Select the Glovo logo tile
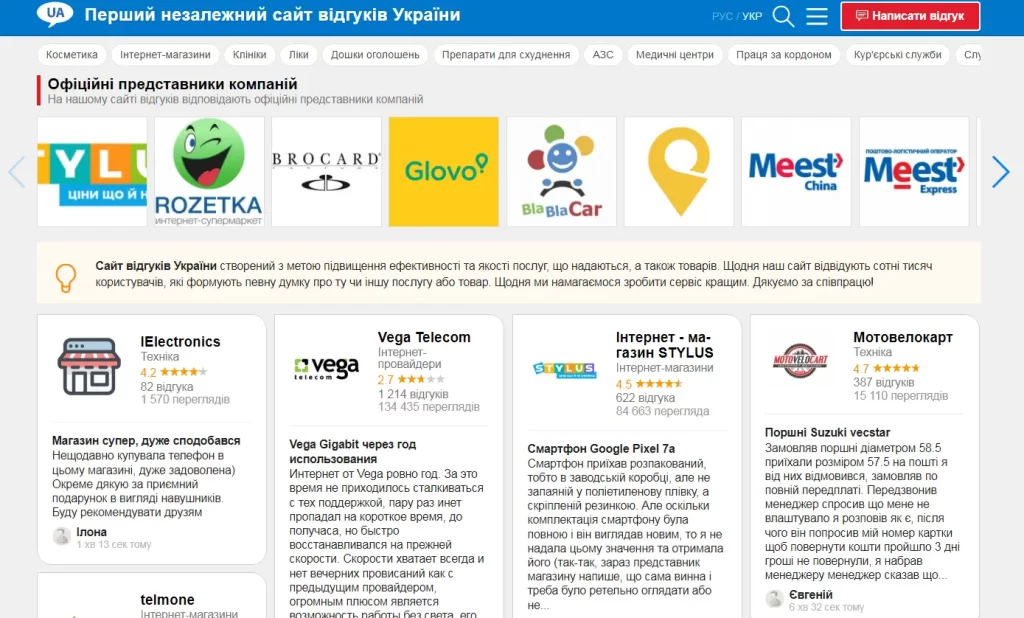Screen dimensions: 1024x618 (x=444, y=171)
